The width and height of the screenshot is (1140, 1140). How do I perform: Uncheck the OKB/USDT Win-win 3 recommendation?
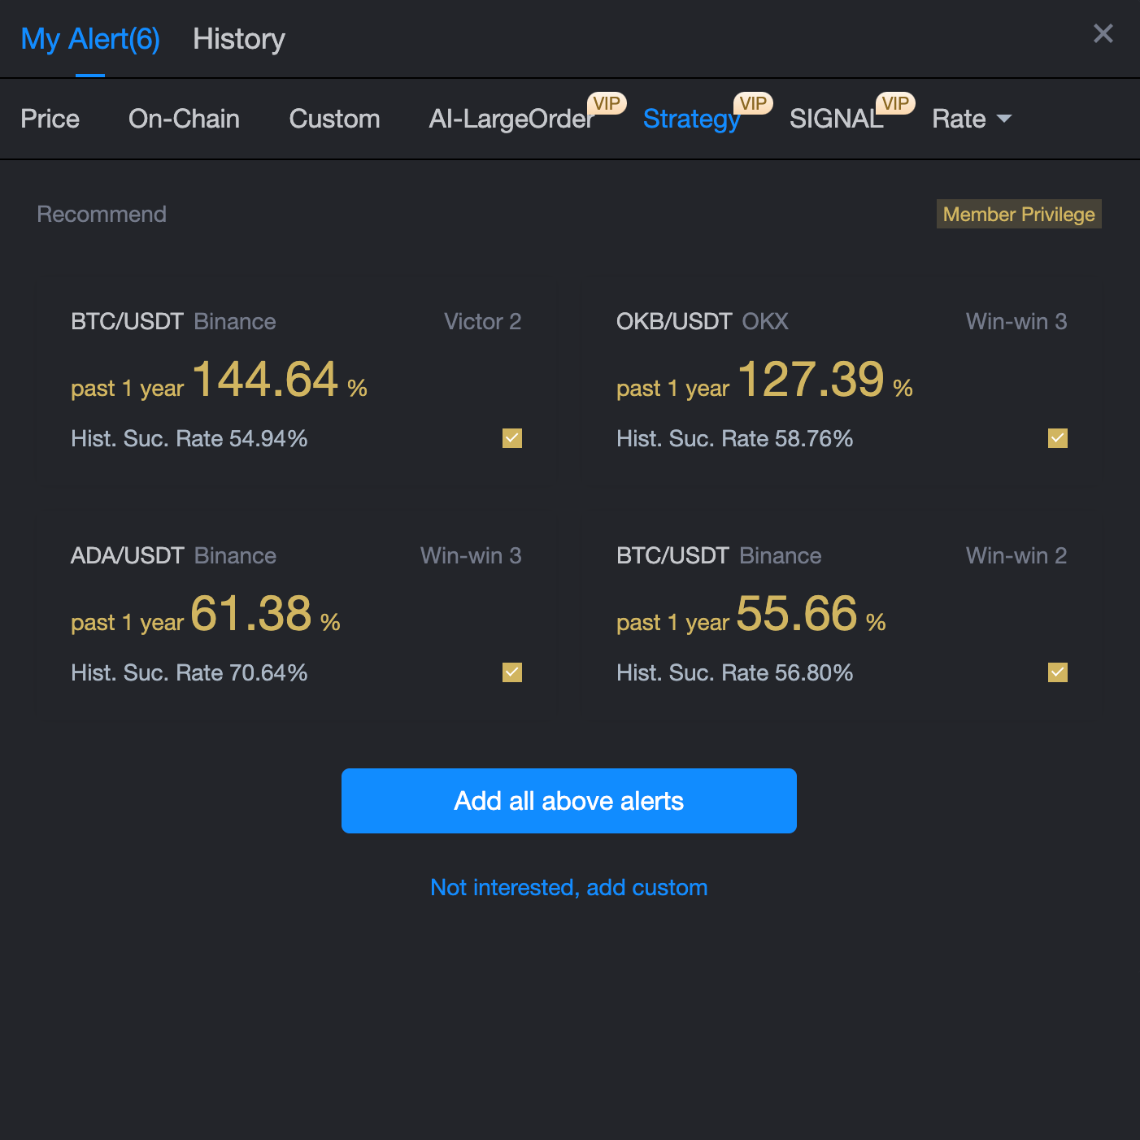(x=1057, y=438)
